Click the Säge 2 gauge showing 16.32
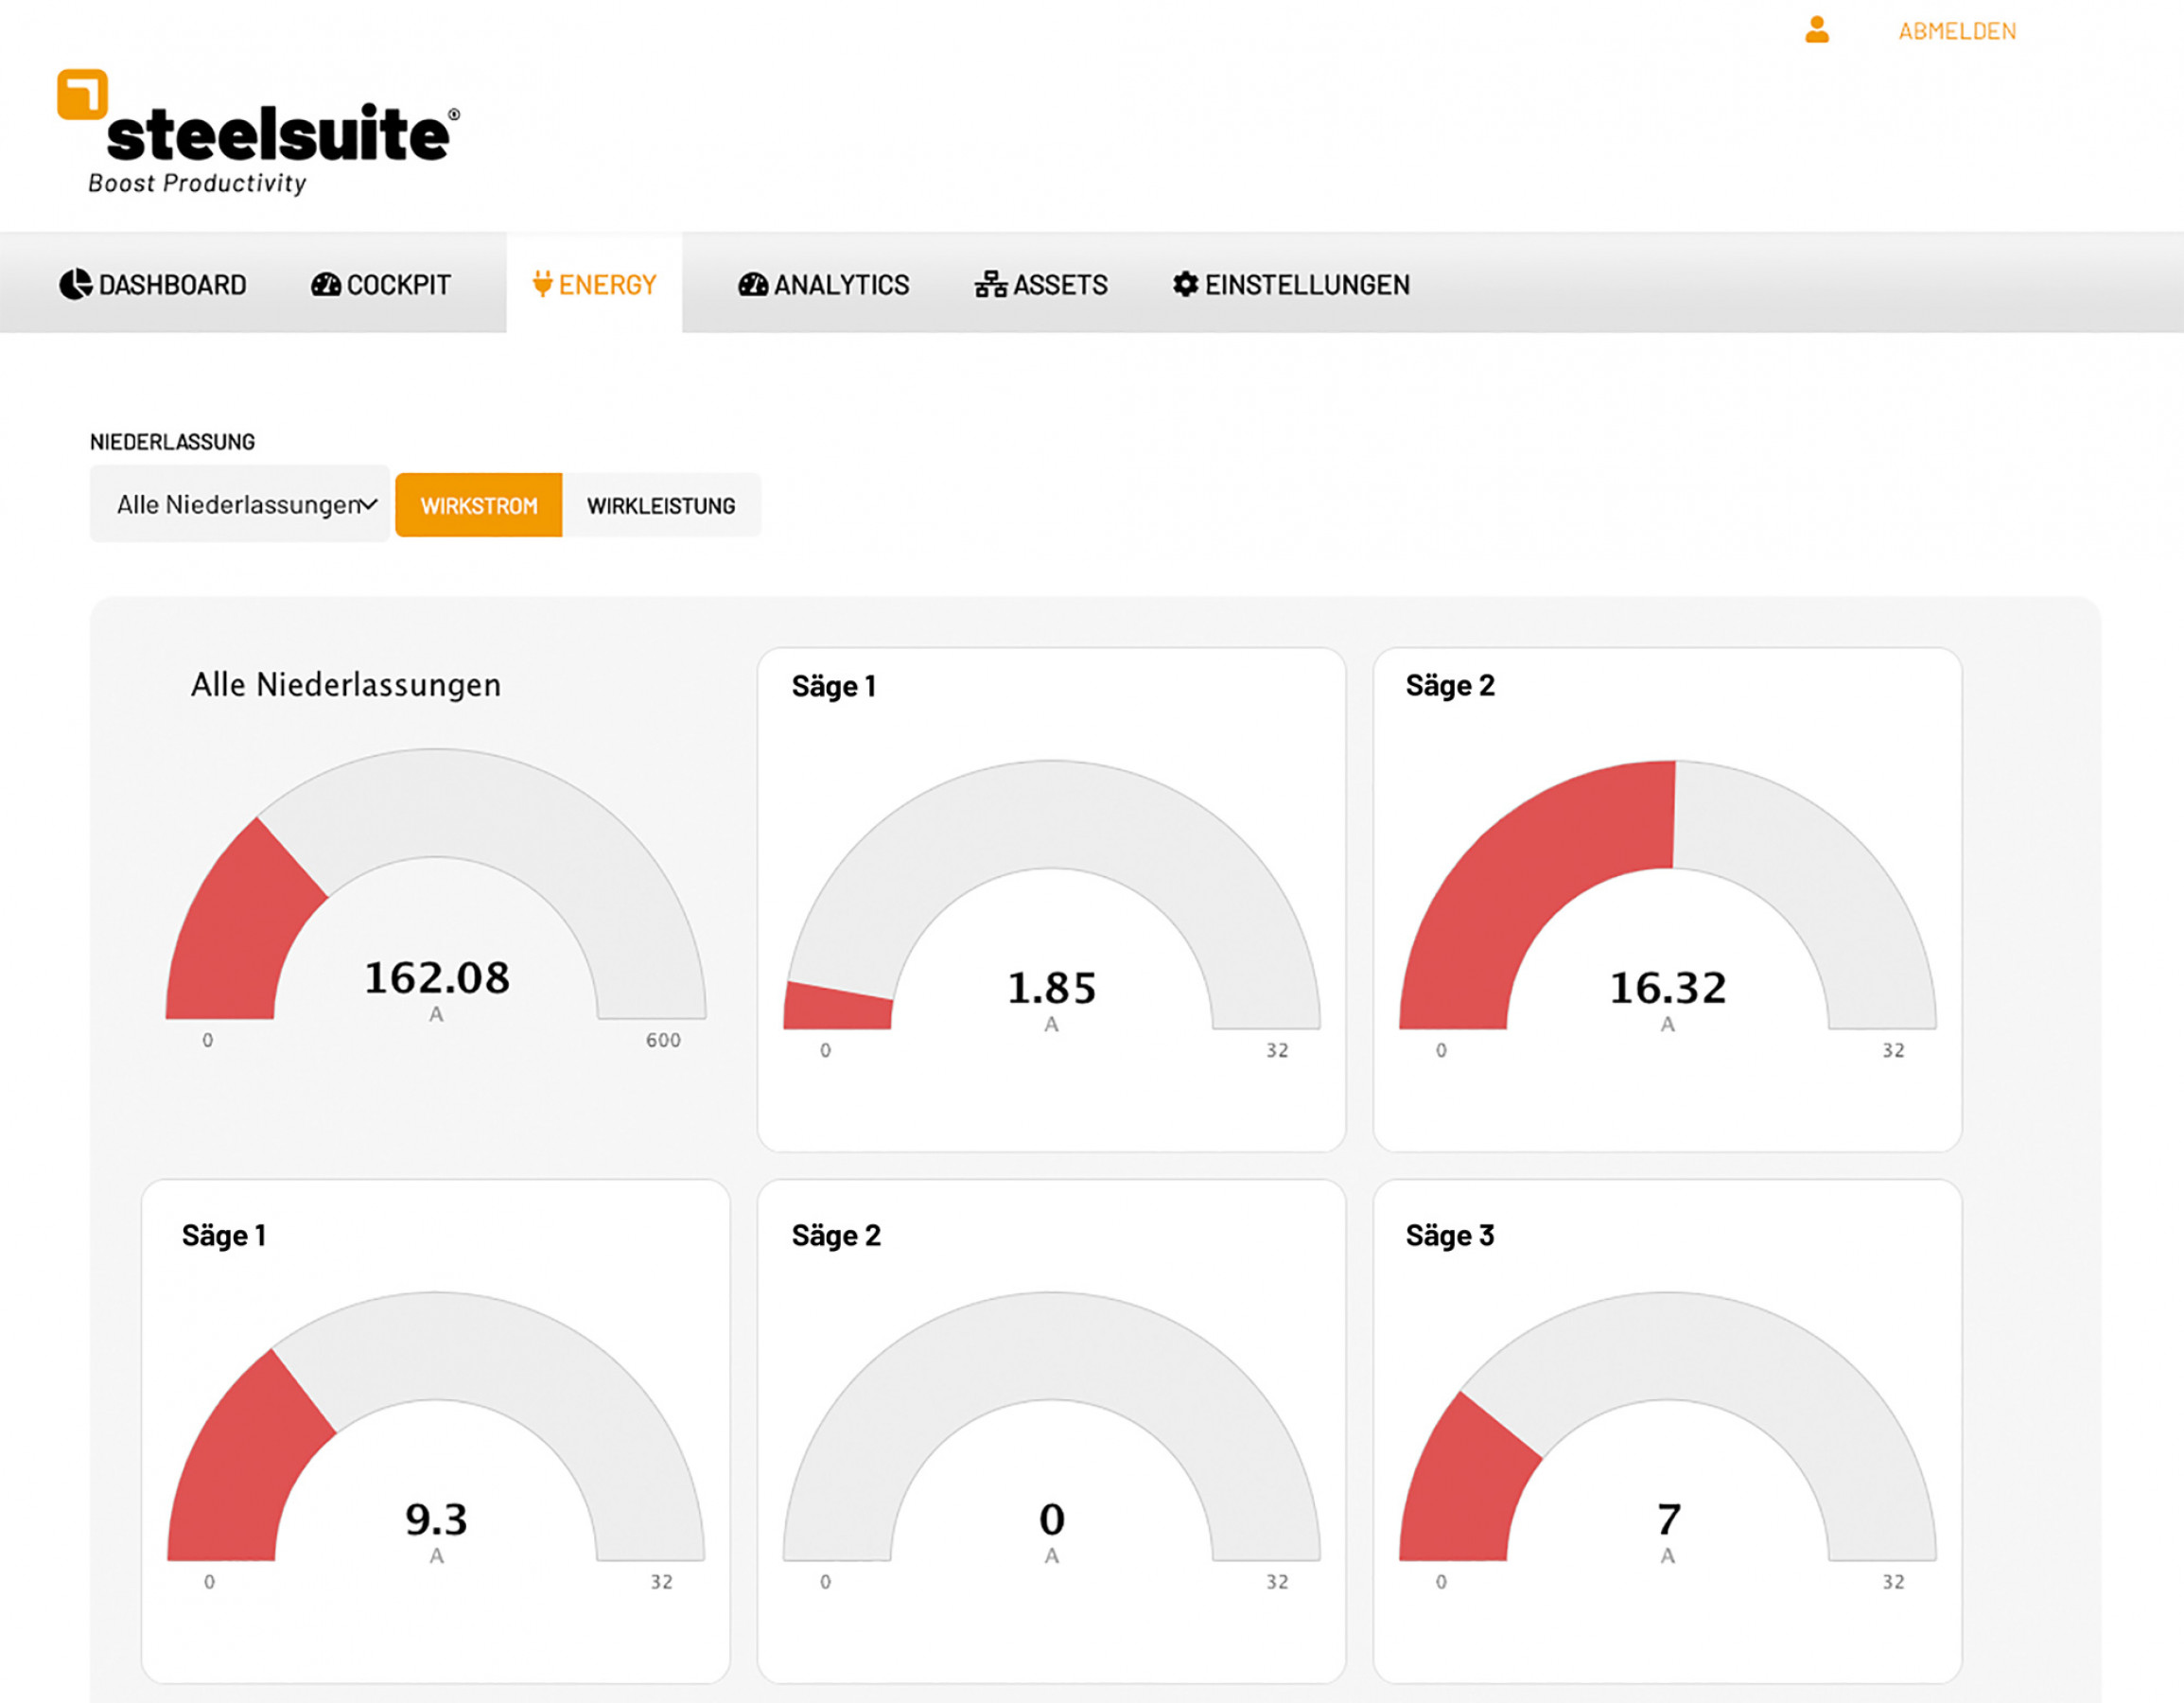Viewport: 2184px width, 1703px height. tap(1666, 900)
